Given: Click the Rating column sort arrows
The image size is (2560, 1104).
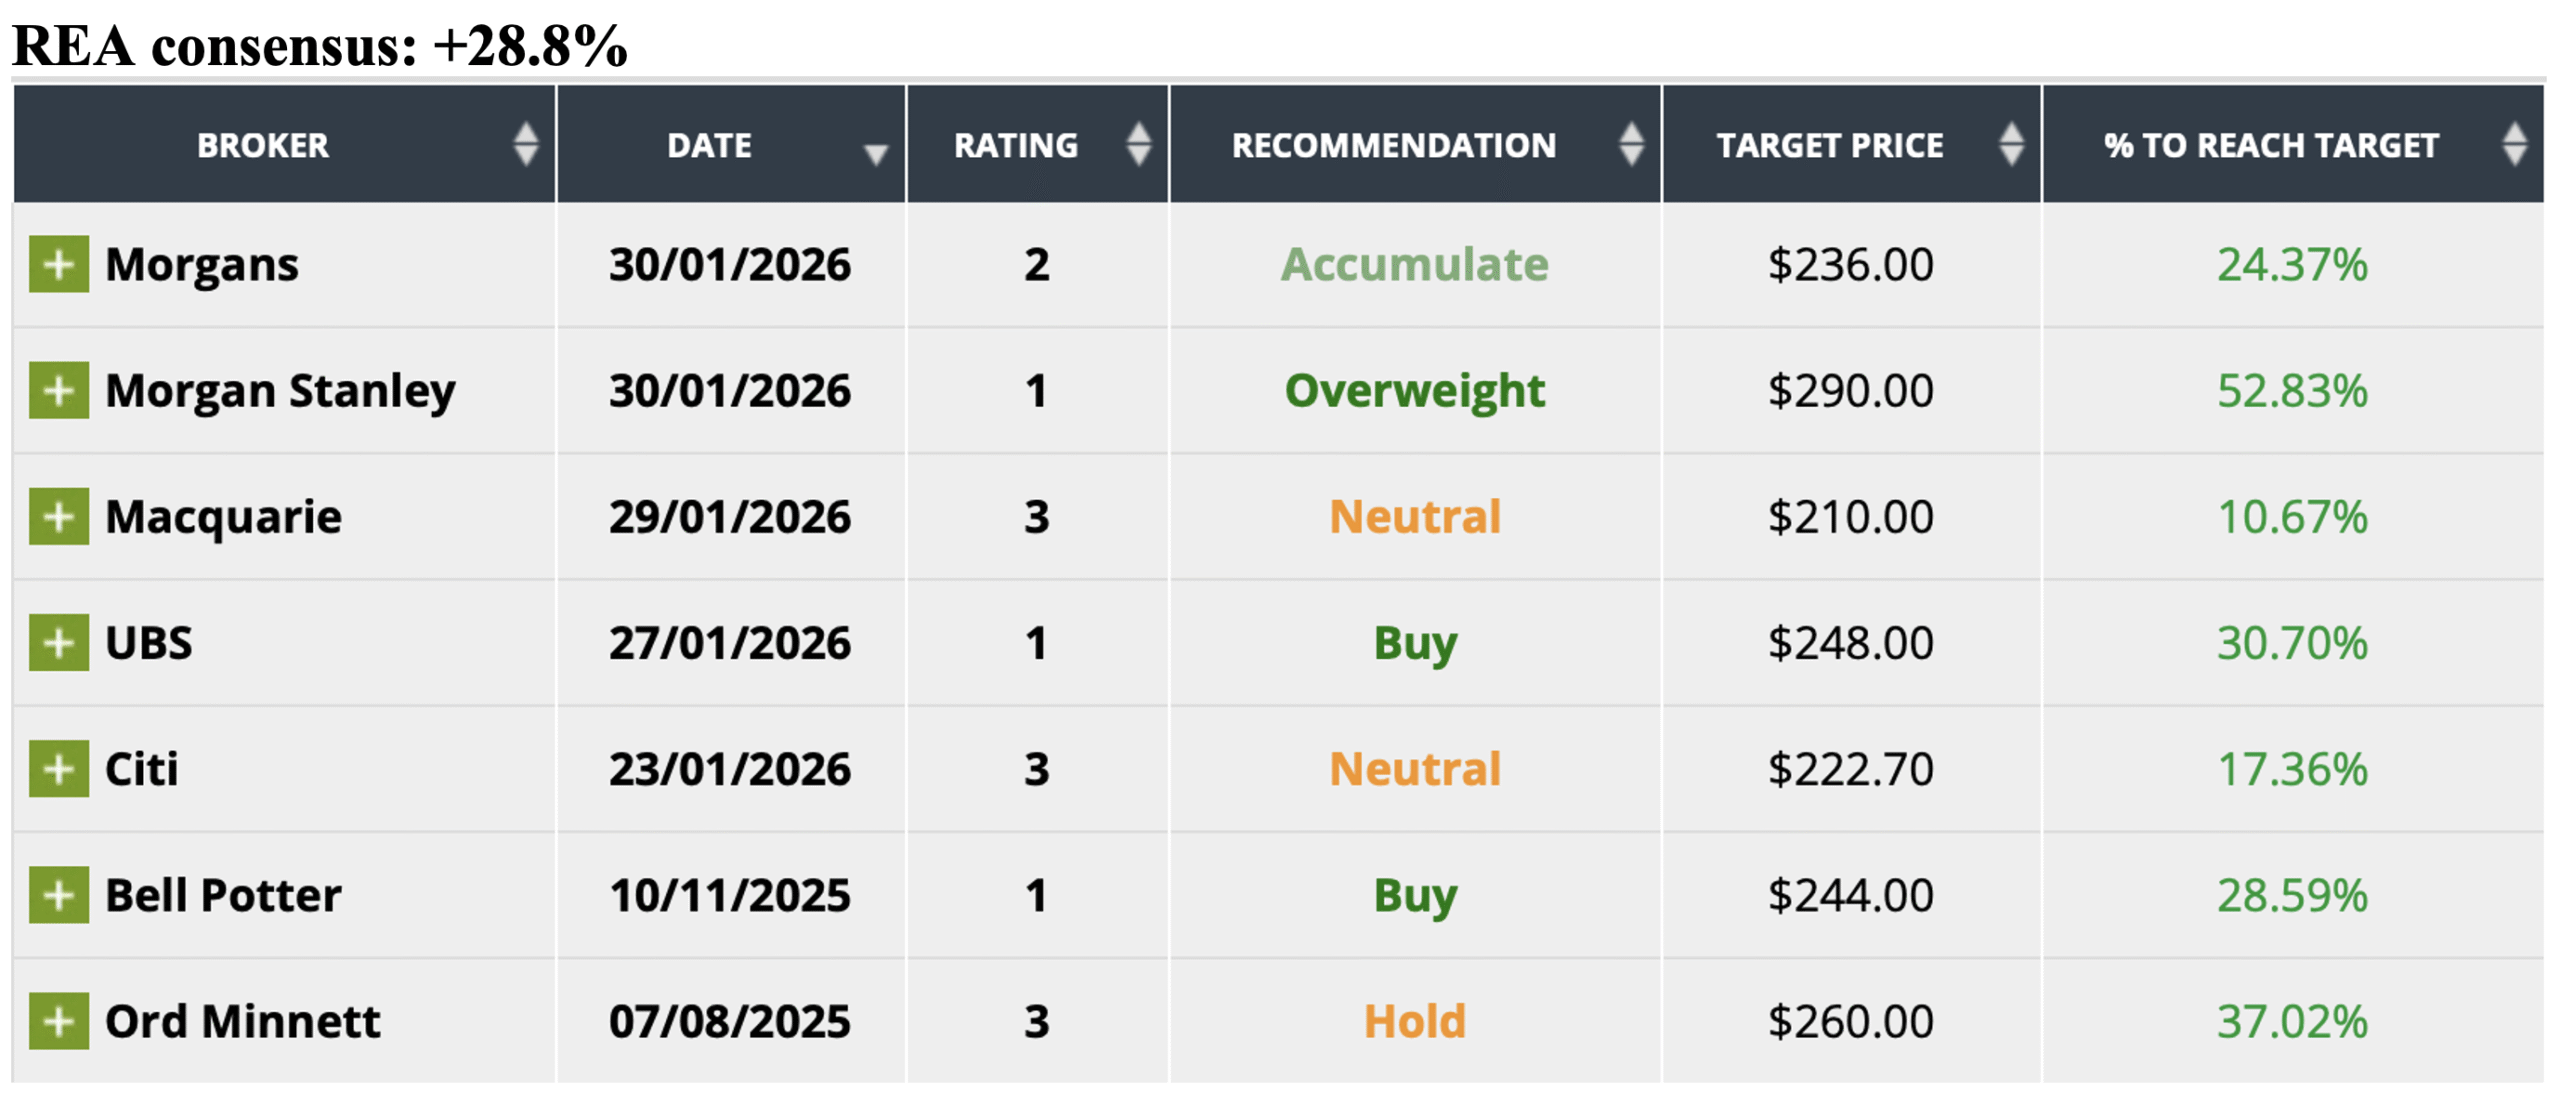Looking at the screenshot, I should [x=1138, y=145].
